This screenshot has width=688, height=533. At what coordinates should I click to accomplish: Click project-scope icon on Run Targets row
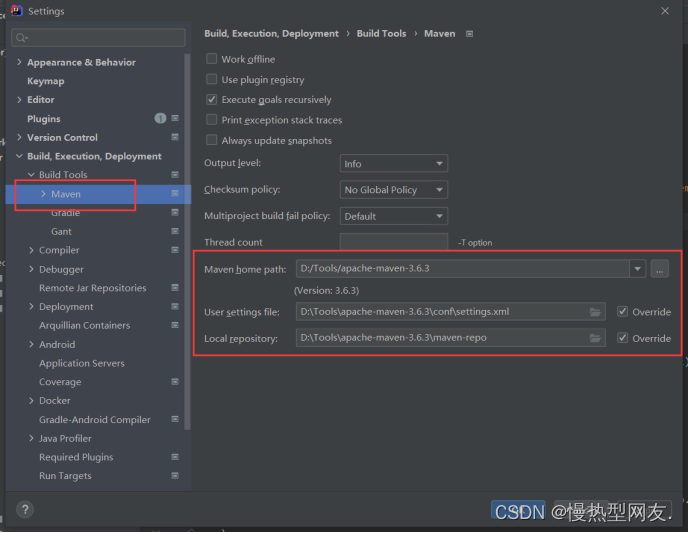(x=175, y=476)
